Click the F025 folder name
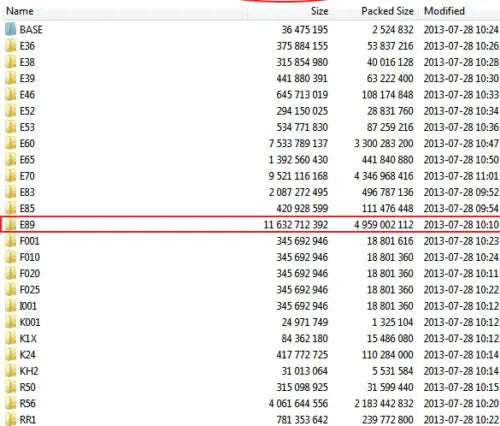 [29, 290]
